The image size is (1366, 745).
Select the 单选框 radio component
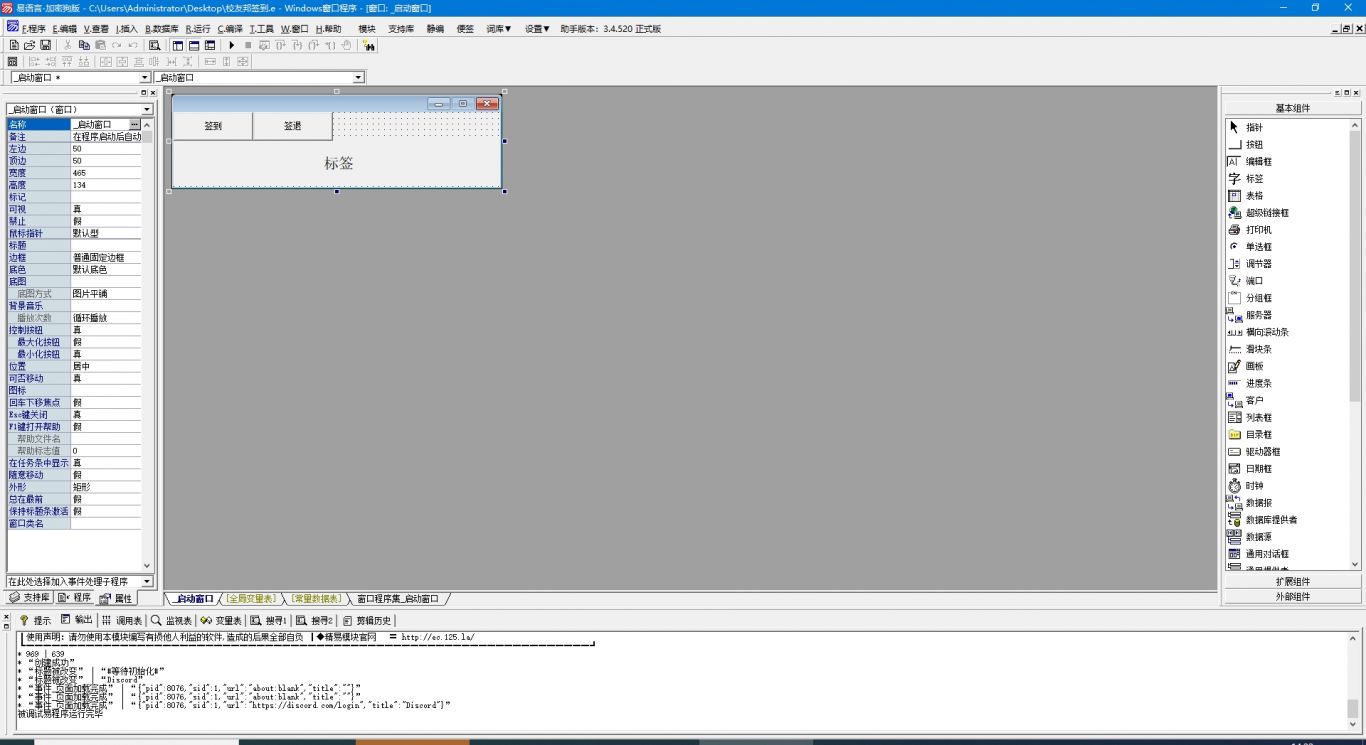1250,246
